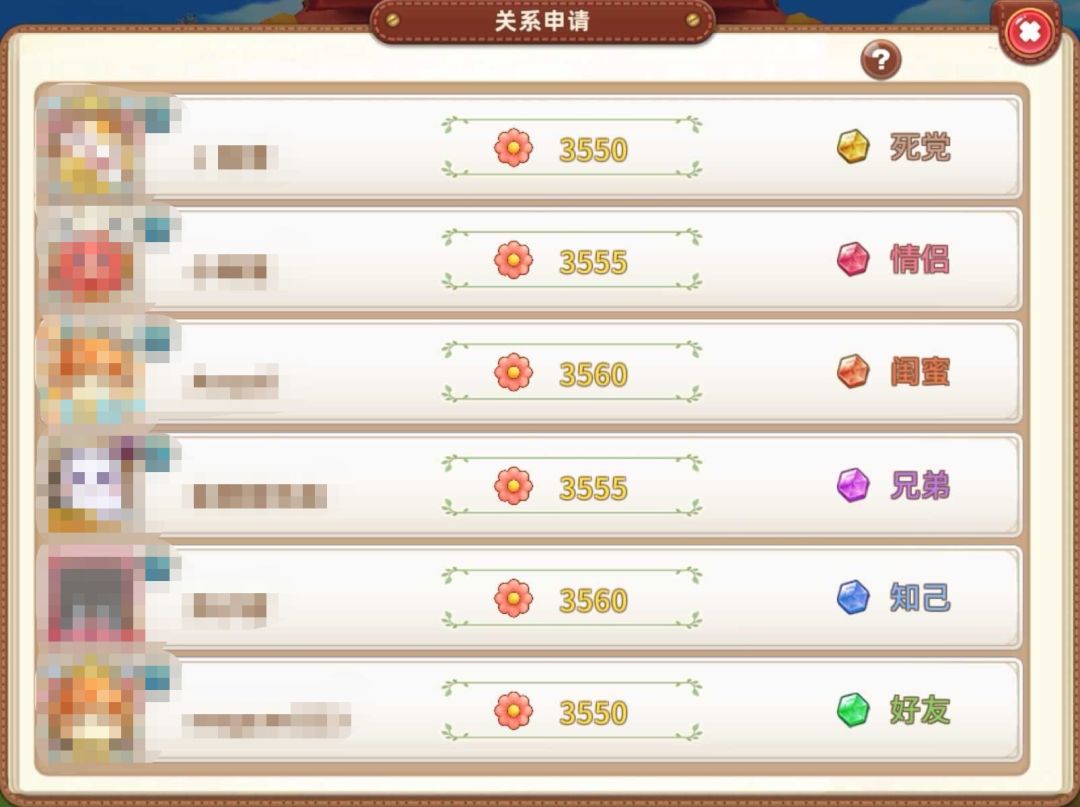Screen dimensions: 1080x807
Task: Click the purple gem beside 兄弟
Action: 853,485
